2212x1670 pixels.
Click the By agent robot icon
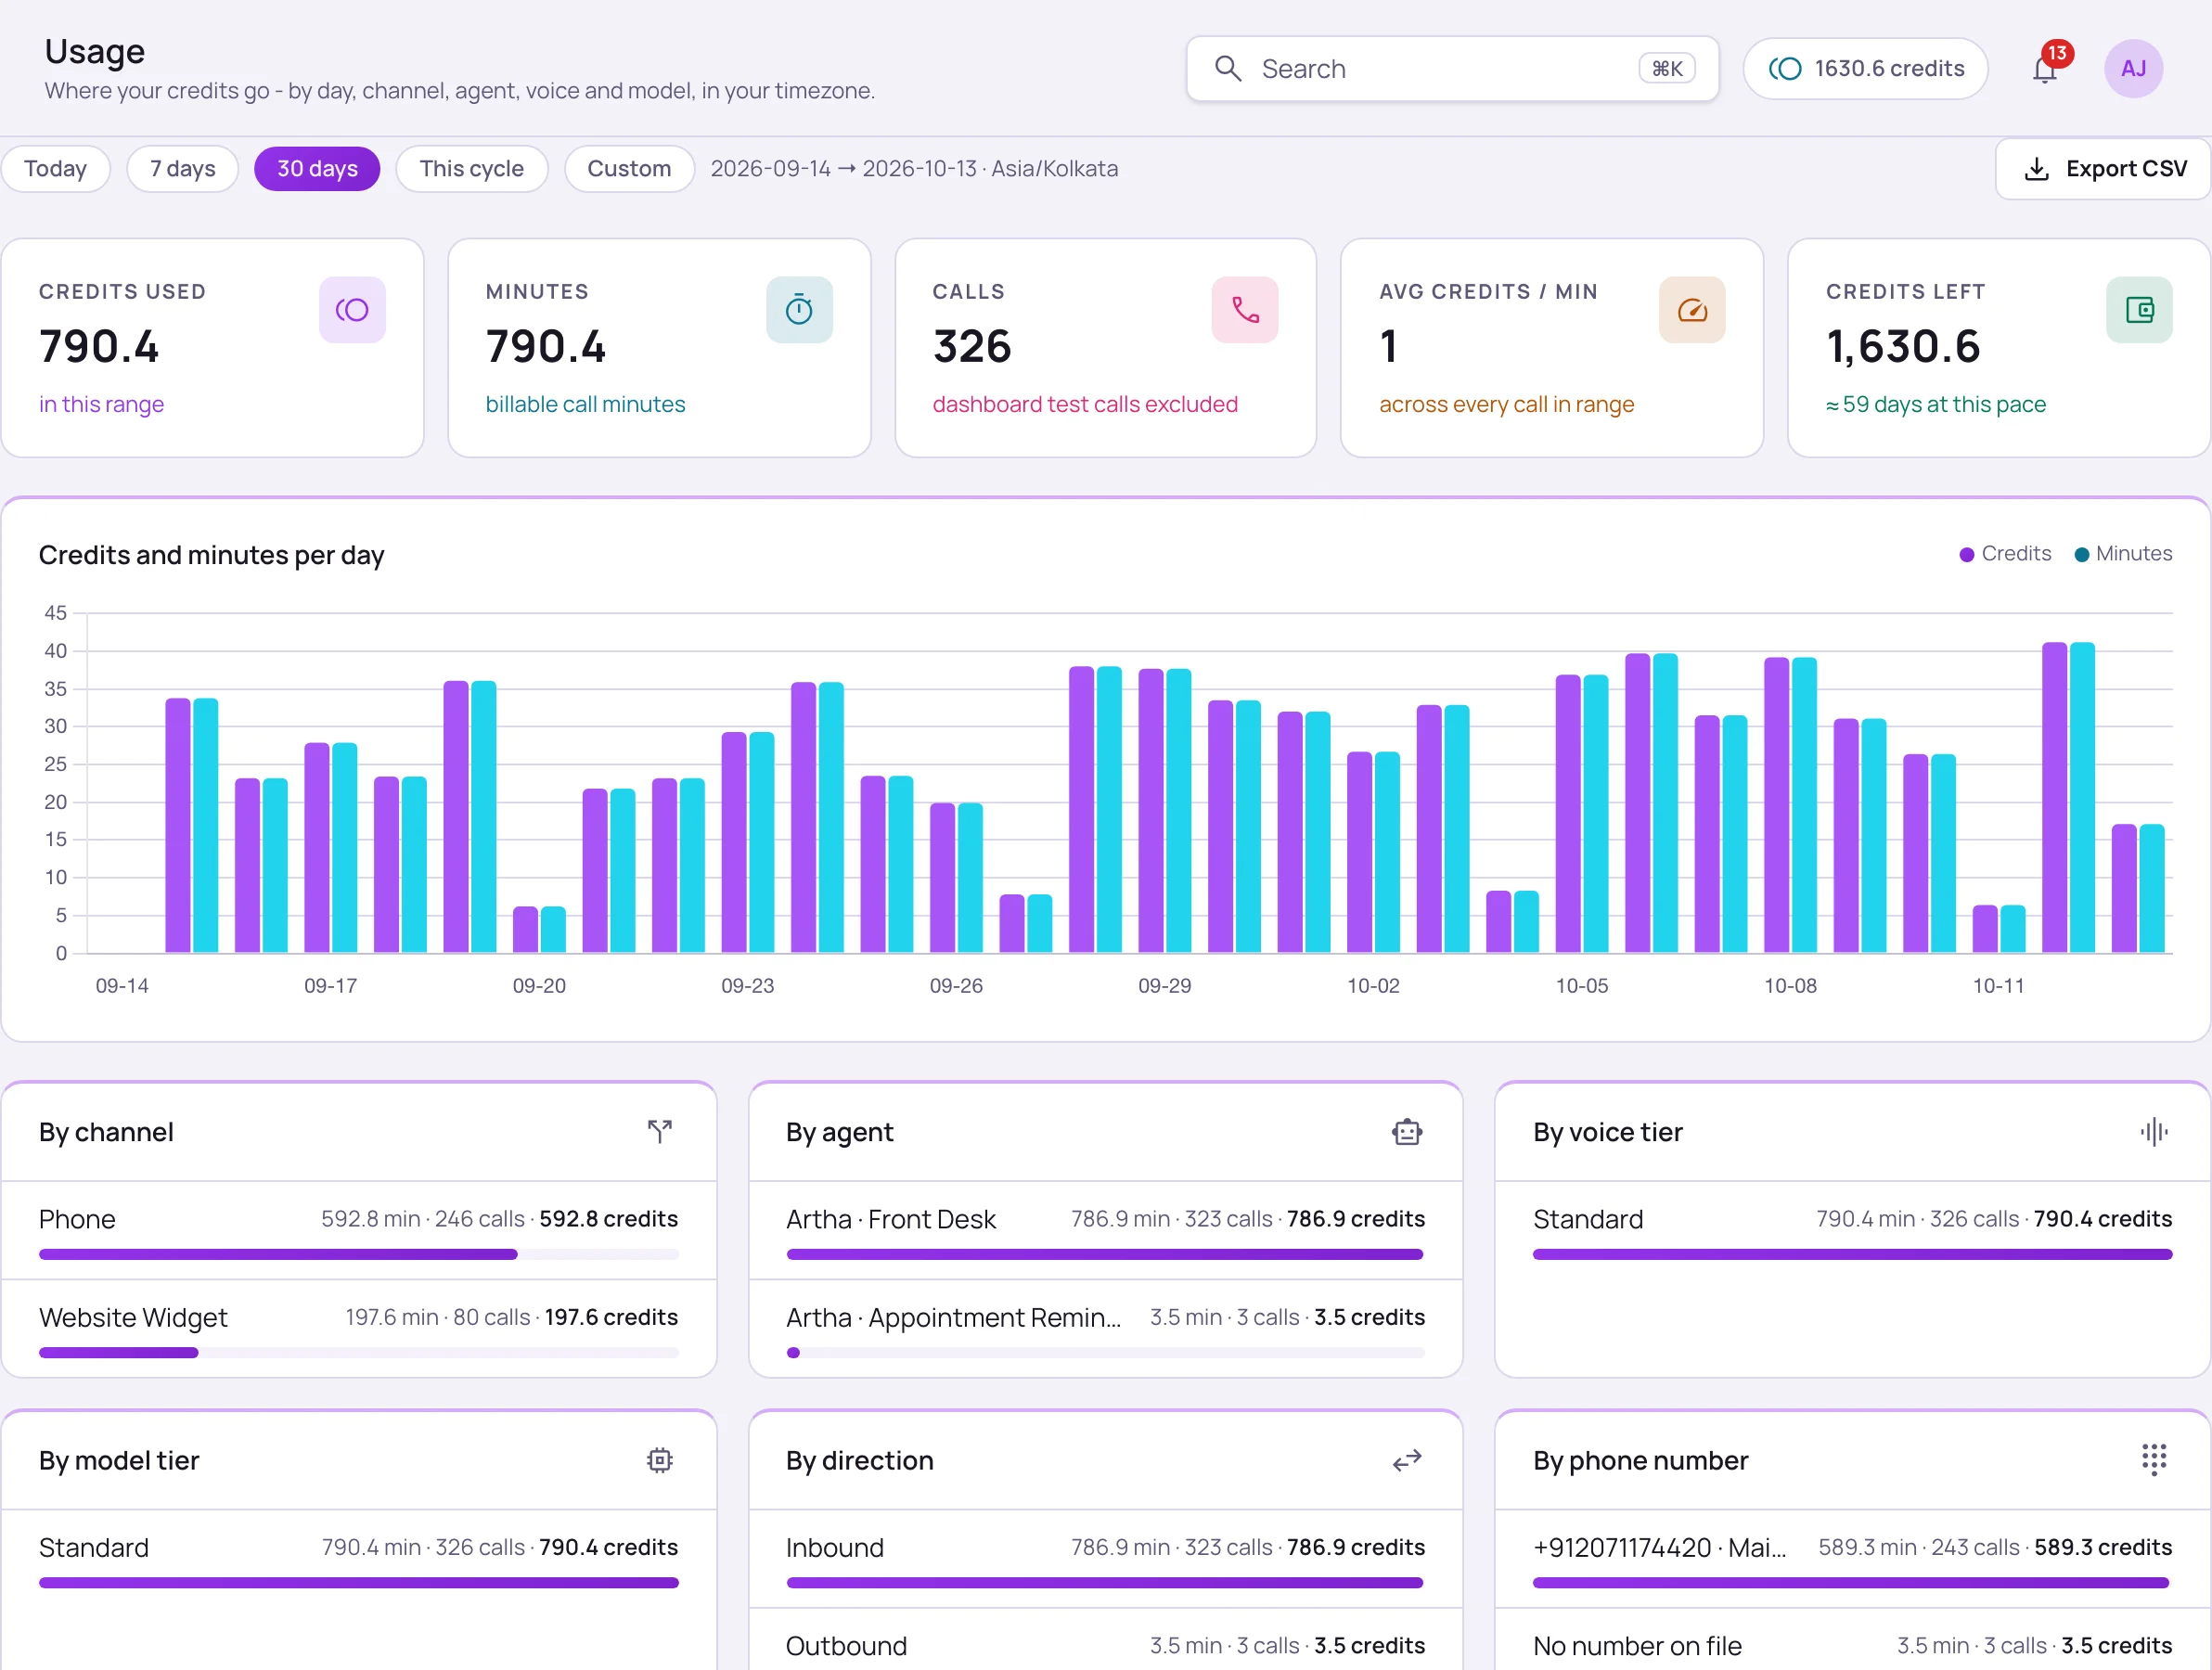pos(1407,1132)
